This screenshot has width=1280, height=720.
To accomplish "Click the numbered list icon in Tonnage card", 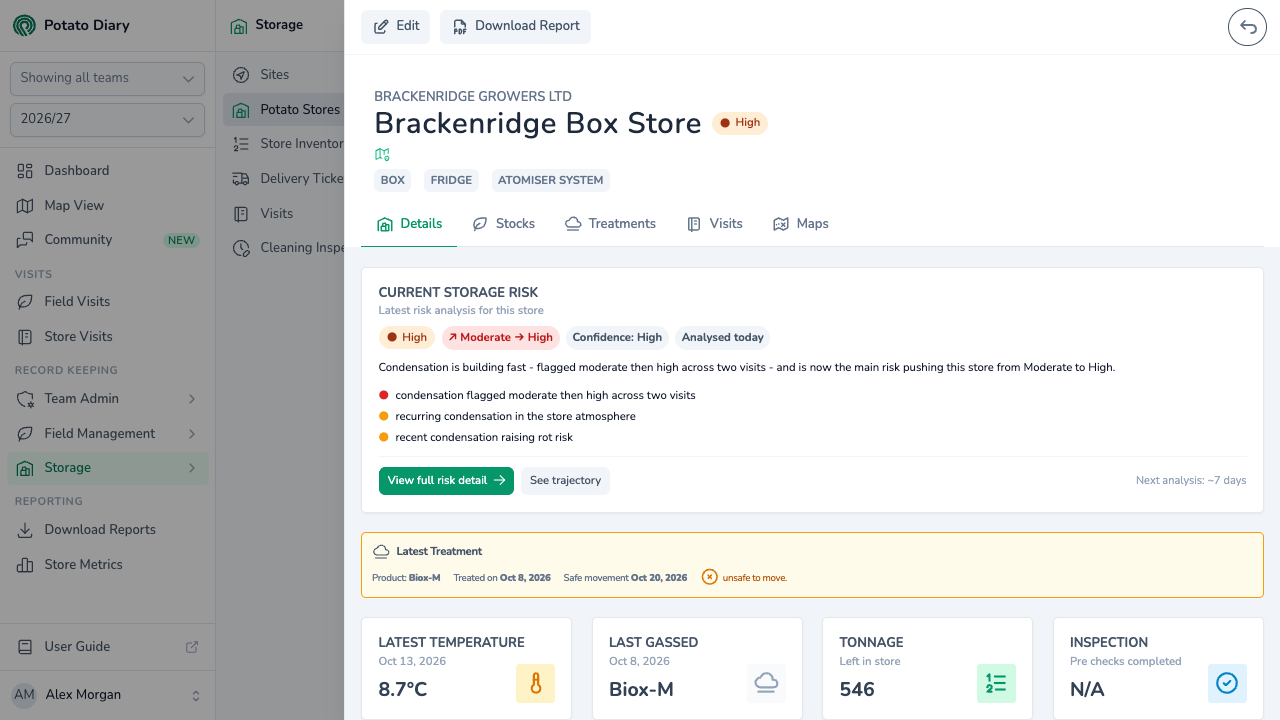I will pos(996,683).
